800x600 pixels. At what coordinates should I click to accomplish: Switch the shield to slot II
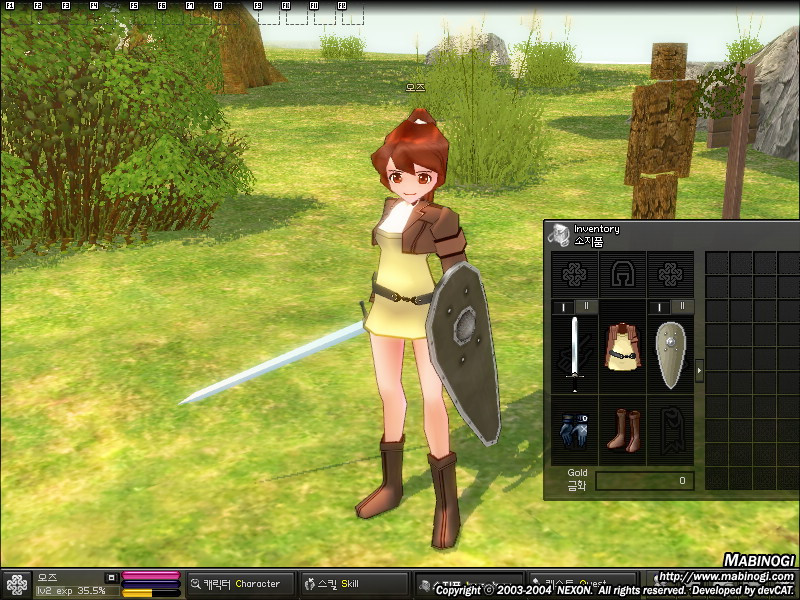pos(682,306)
